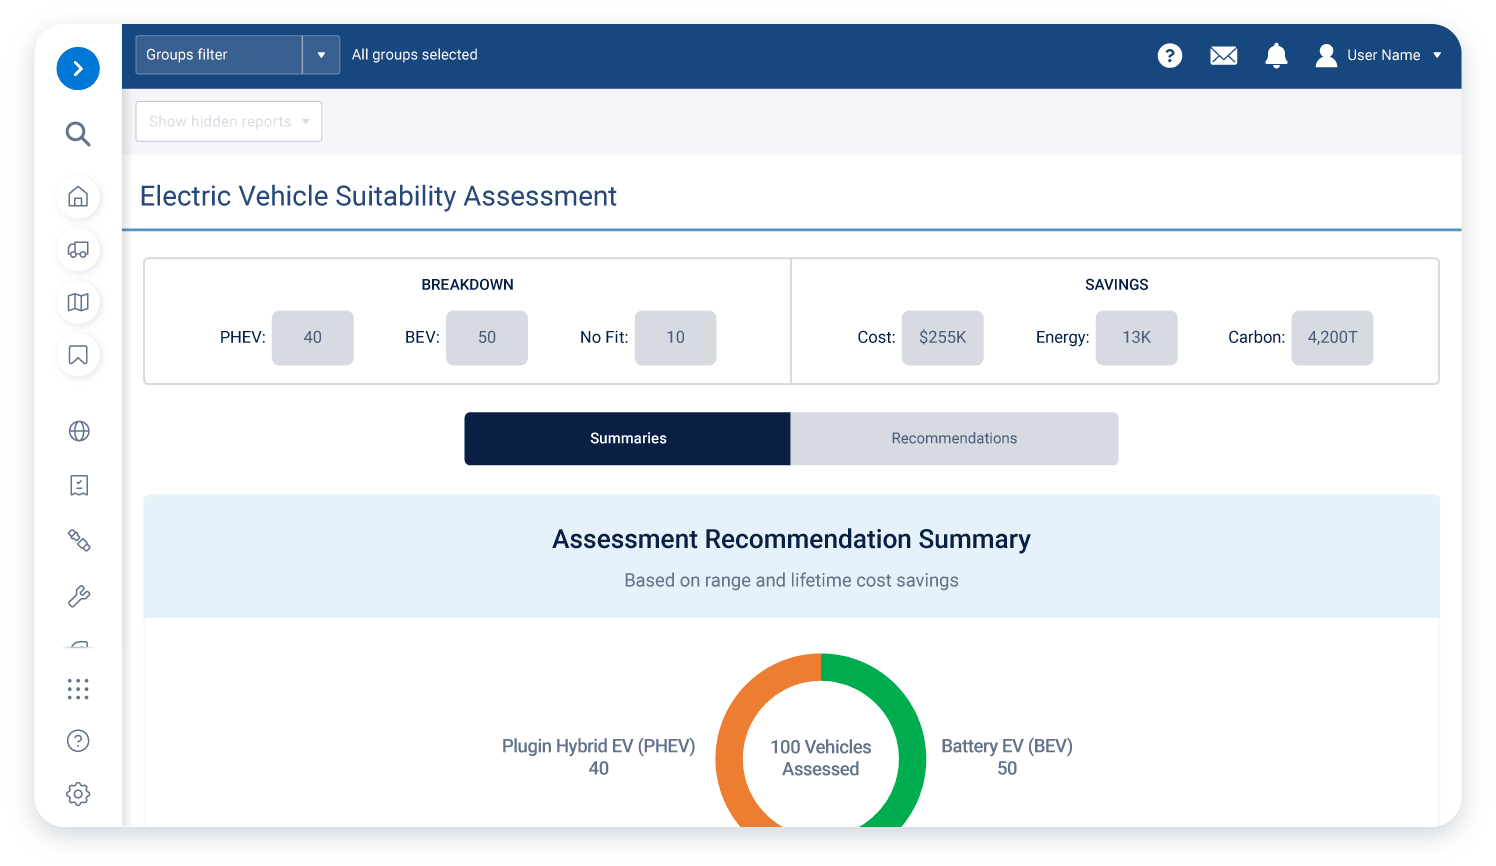Open the maintenance wrench tool
Screen dimensions: 1496x866
coord(78,594)
